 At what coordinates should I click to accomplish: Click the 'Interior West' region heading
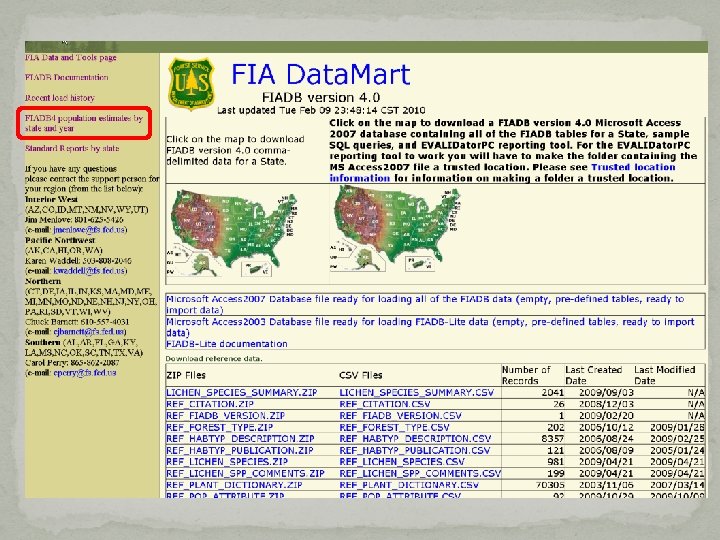tap(51, 199)
